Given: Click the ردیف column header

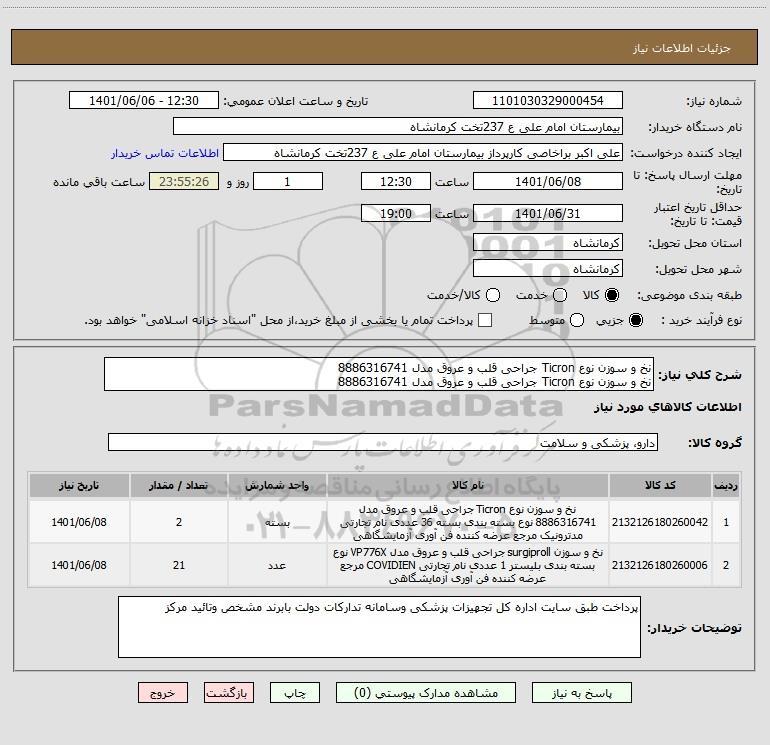Looking at the screenshot, I should pyautogui.click(x=726, y=485).
